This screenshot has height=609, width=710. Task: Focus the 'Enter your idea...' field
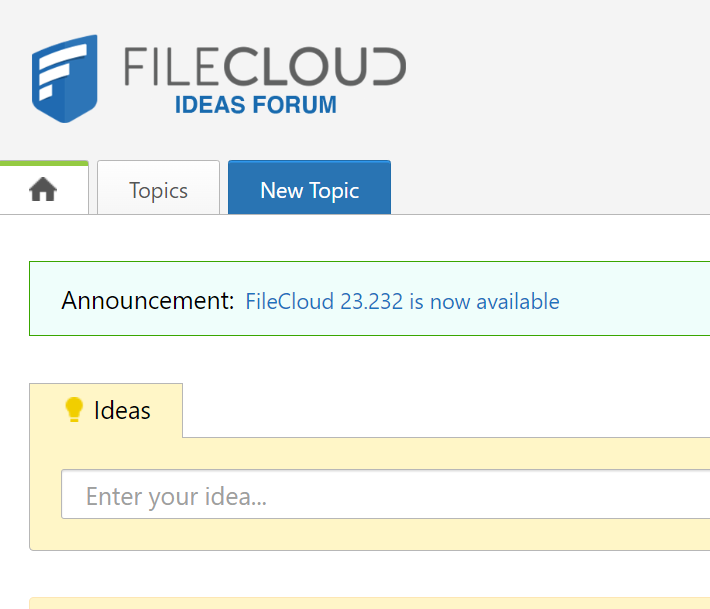tap(386, 494)
